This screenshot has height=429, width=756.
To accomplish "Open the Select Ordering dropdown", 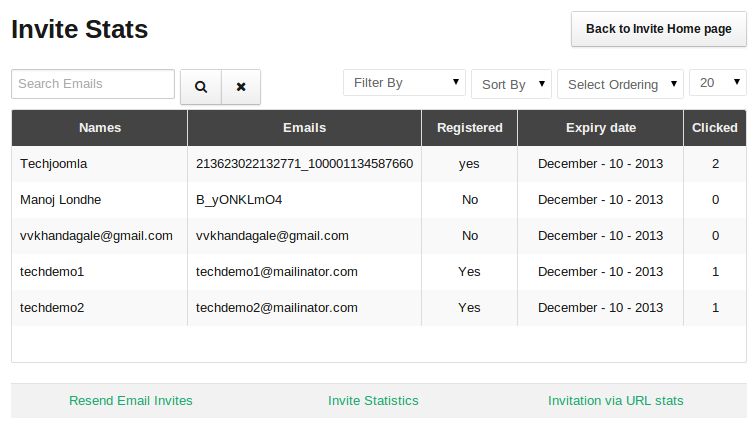I will pos(620,84).
